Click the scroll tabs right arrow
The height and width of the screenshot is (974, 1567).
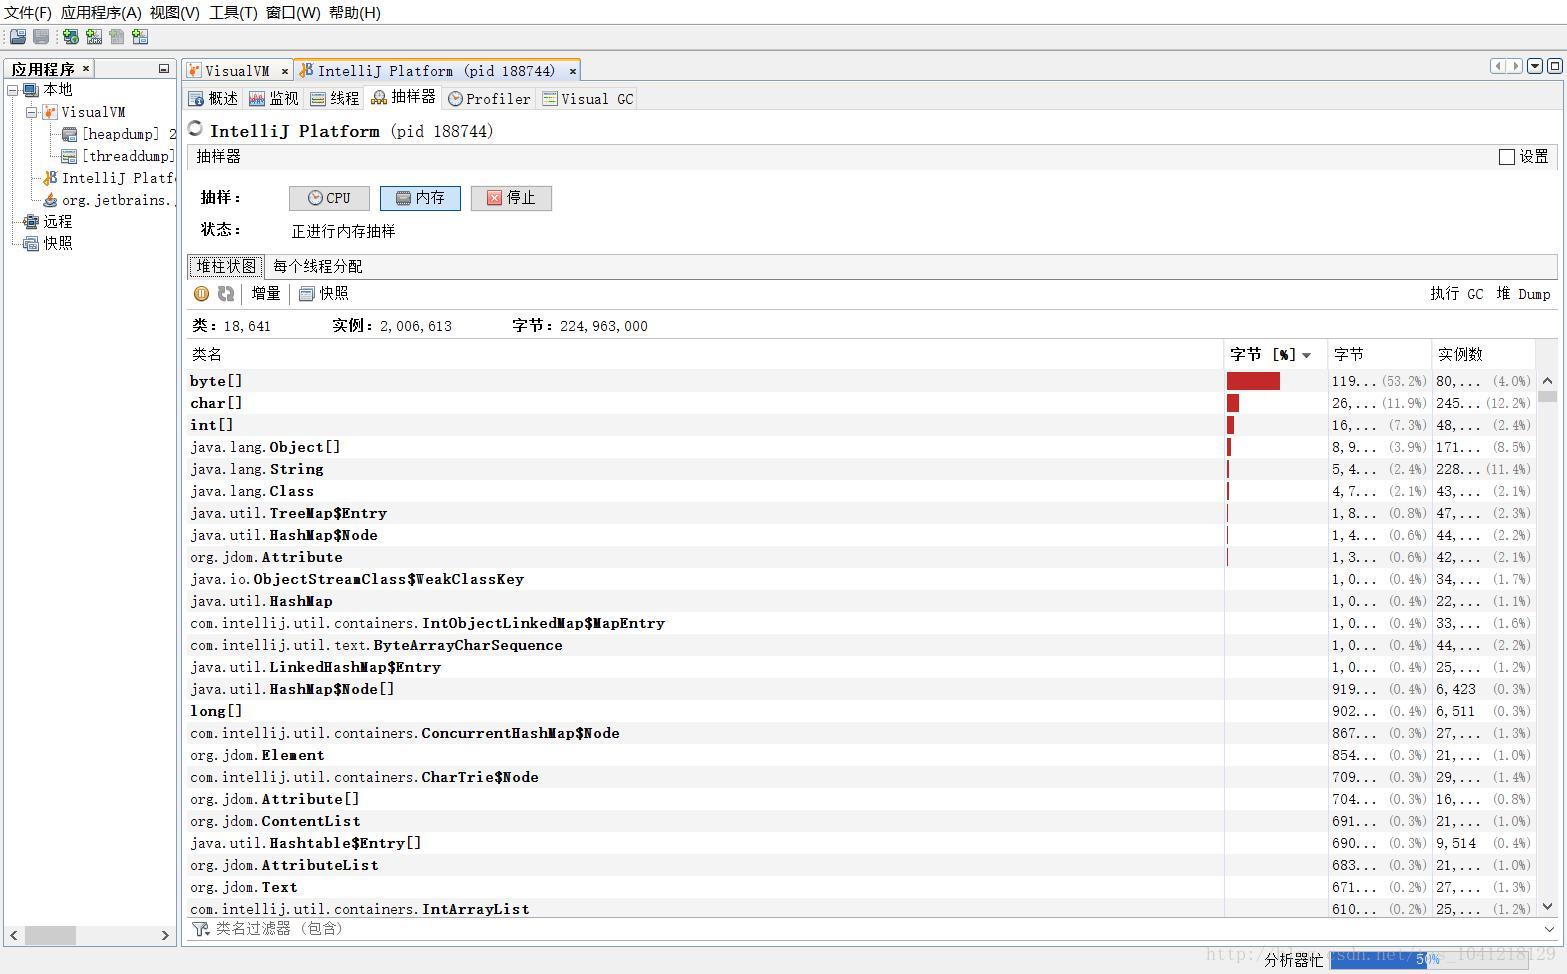[1515, 66]
